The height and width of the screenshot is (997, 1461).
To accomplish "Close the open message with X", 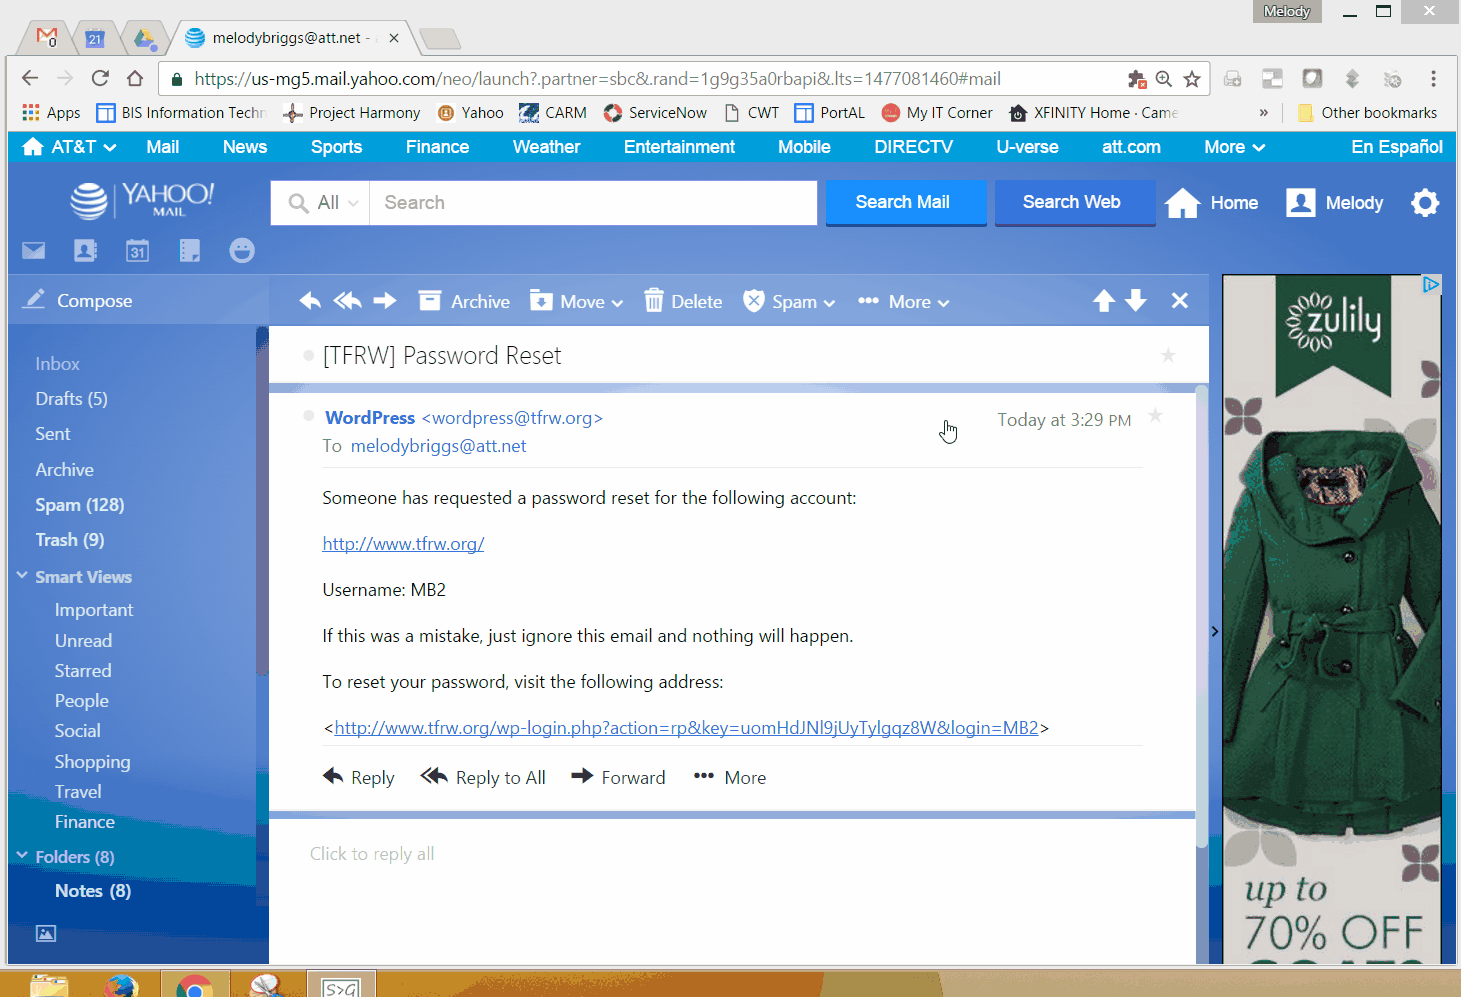I will 1180,301.
